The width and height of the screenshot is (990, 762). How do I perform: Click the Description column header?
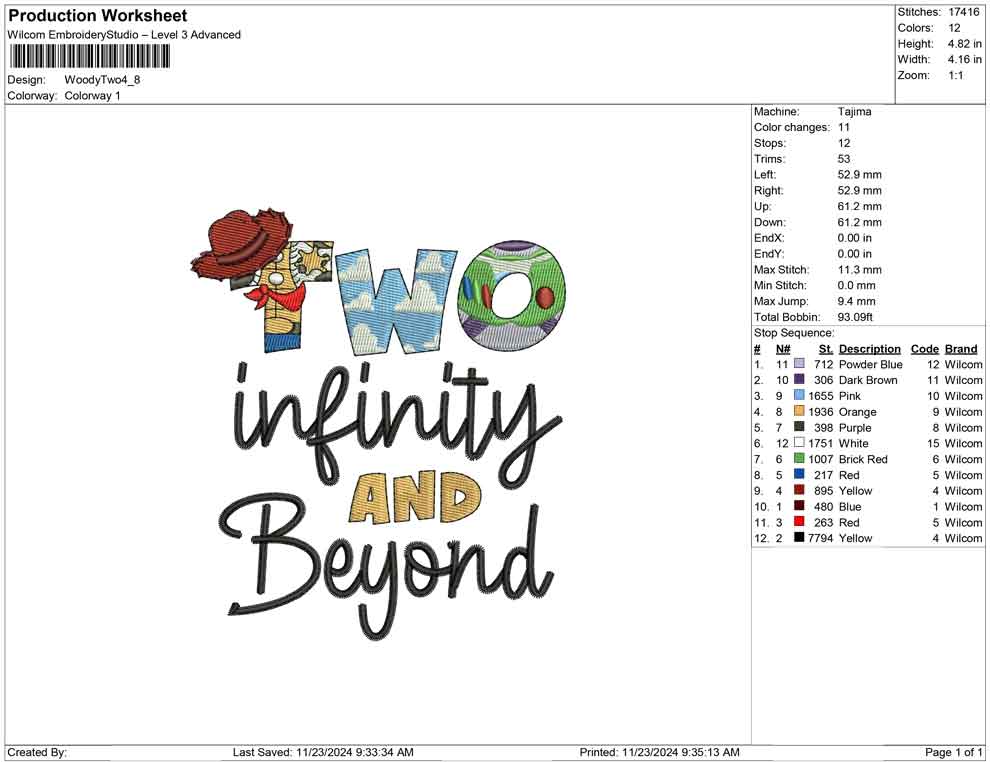[869, 348]
